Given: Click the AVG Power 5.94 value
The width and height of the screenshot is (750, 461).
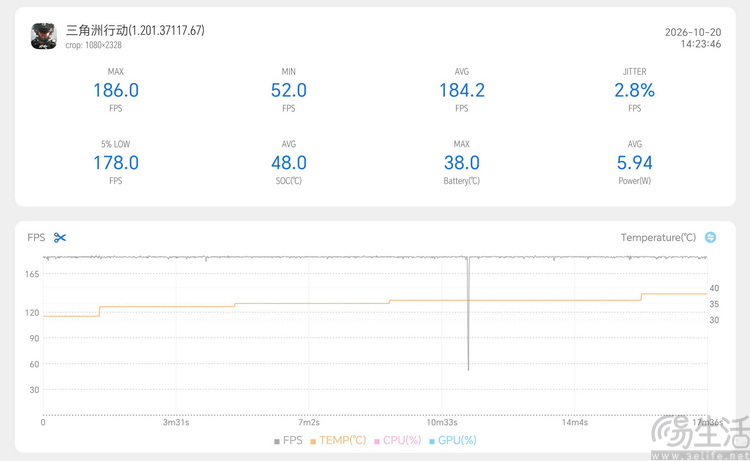Looking at the screenshot, I should (634, 163).
